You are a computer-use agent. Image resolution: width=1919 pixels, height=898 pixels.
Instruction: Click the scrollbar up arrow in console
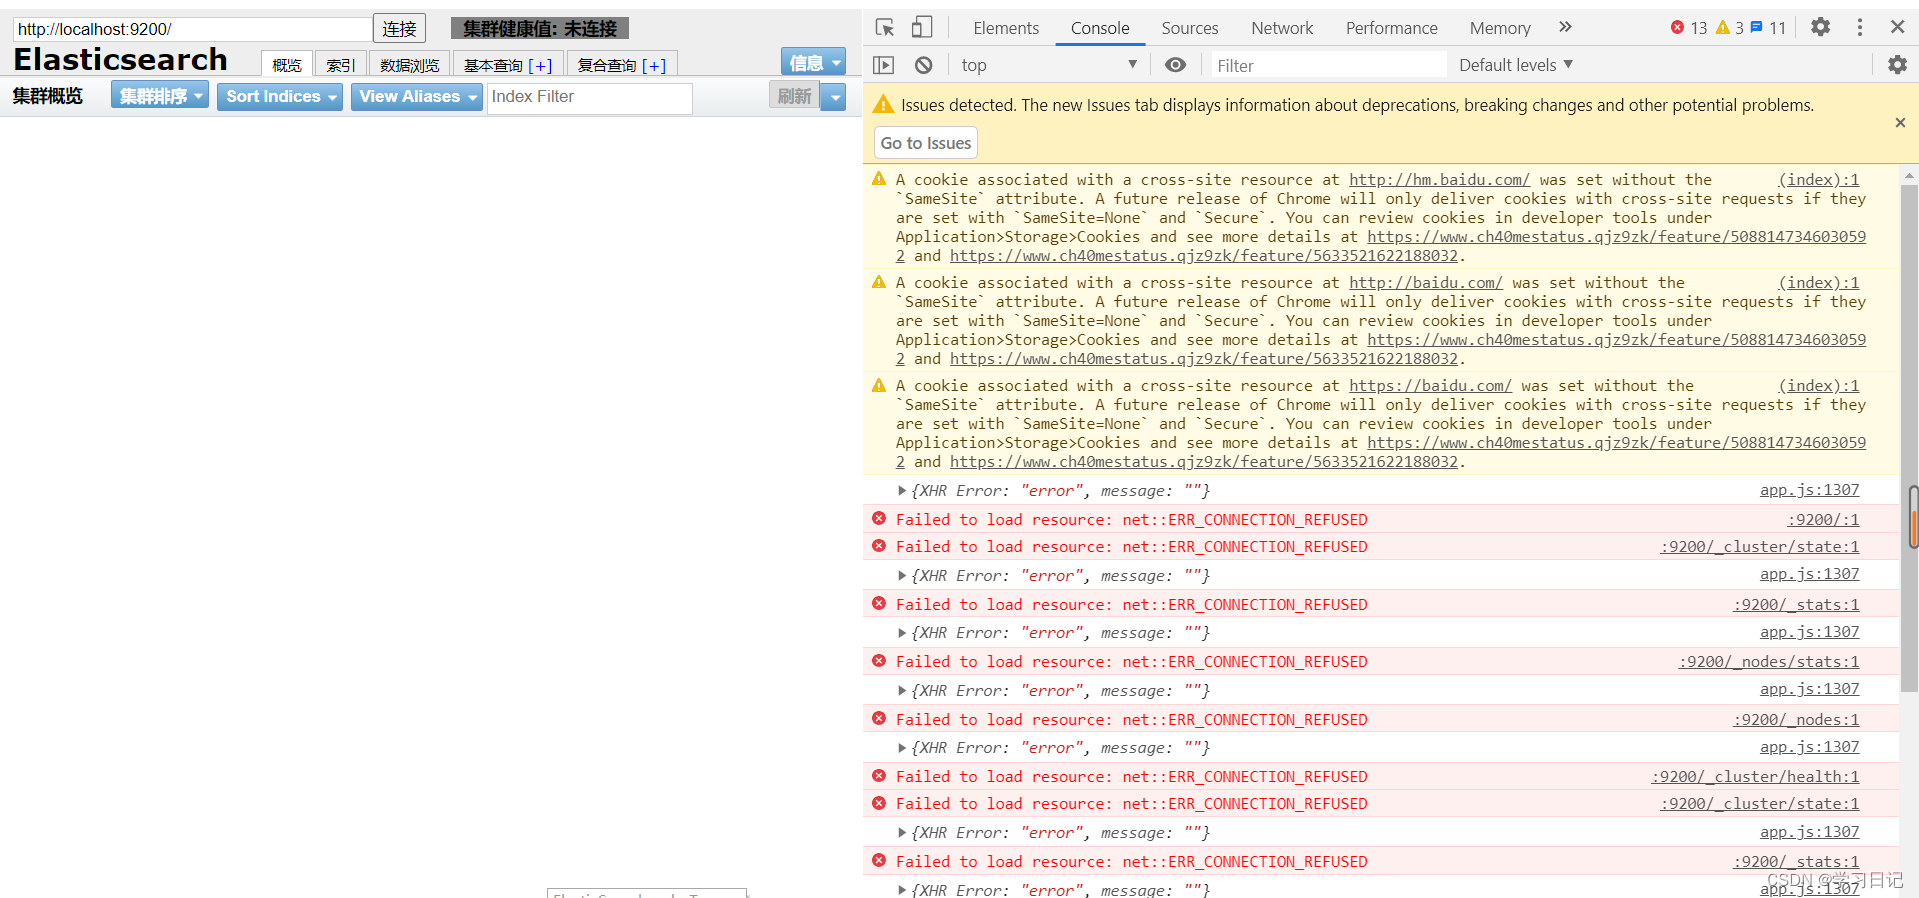pos(1910,176)
